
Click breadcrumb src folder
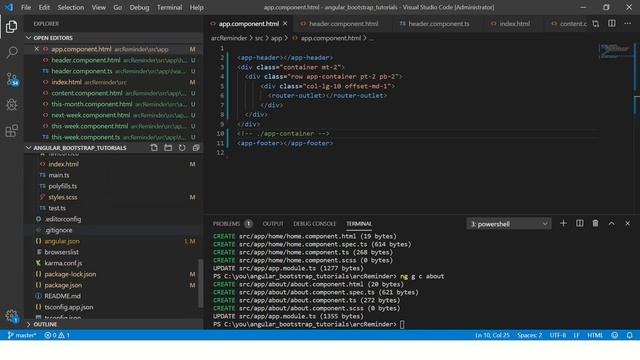(x=259, y=38)
